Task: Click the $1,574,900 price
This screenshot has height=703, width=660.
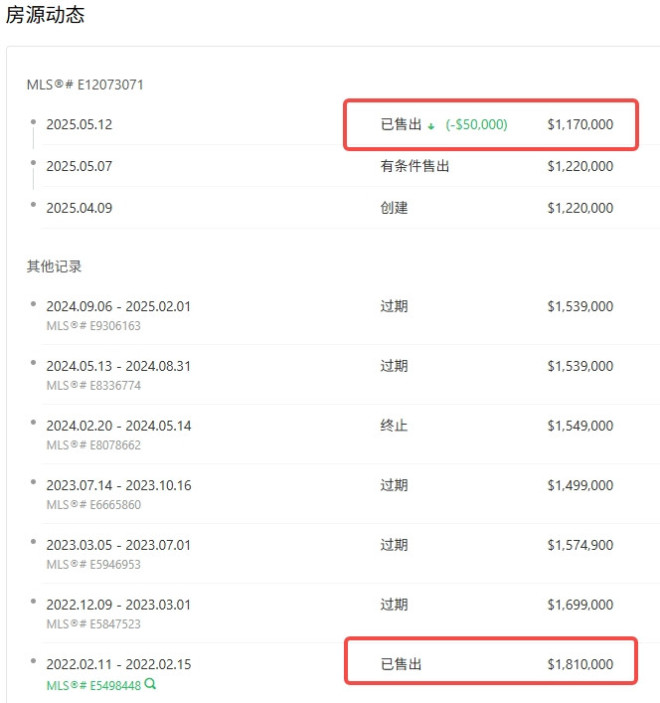Action: coord(580,546)
